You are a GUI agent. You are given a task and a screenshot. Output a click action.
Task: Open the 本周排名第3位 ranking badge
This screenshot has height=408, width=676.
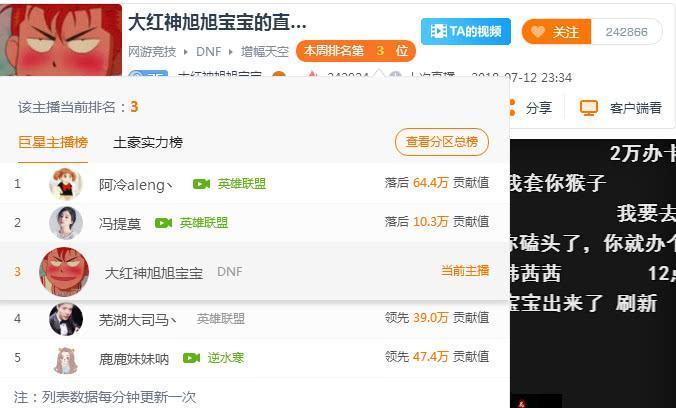pos(356,51)
